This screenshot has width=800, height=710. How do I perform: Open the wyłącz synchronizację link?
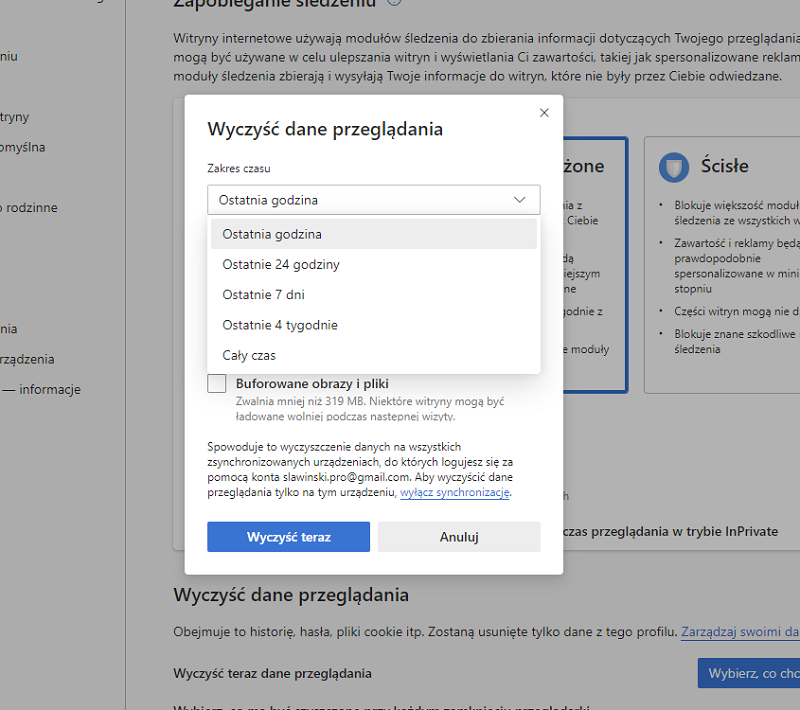pyautogui.click(x=455, y=493)
